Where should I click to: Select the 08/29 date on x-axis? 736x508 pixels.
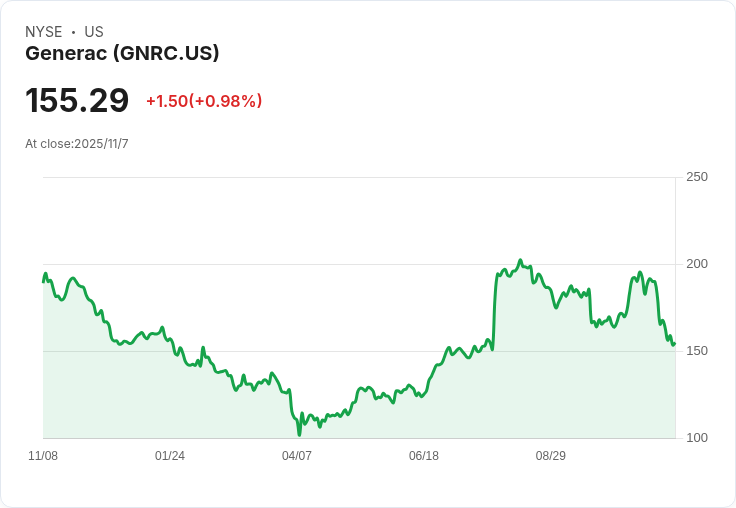pos(551,456)
